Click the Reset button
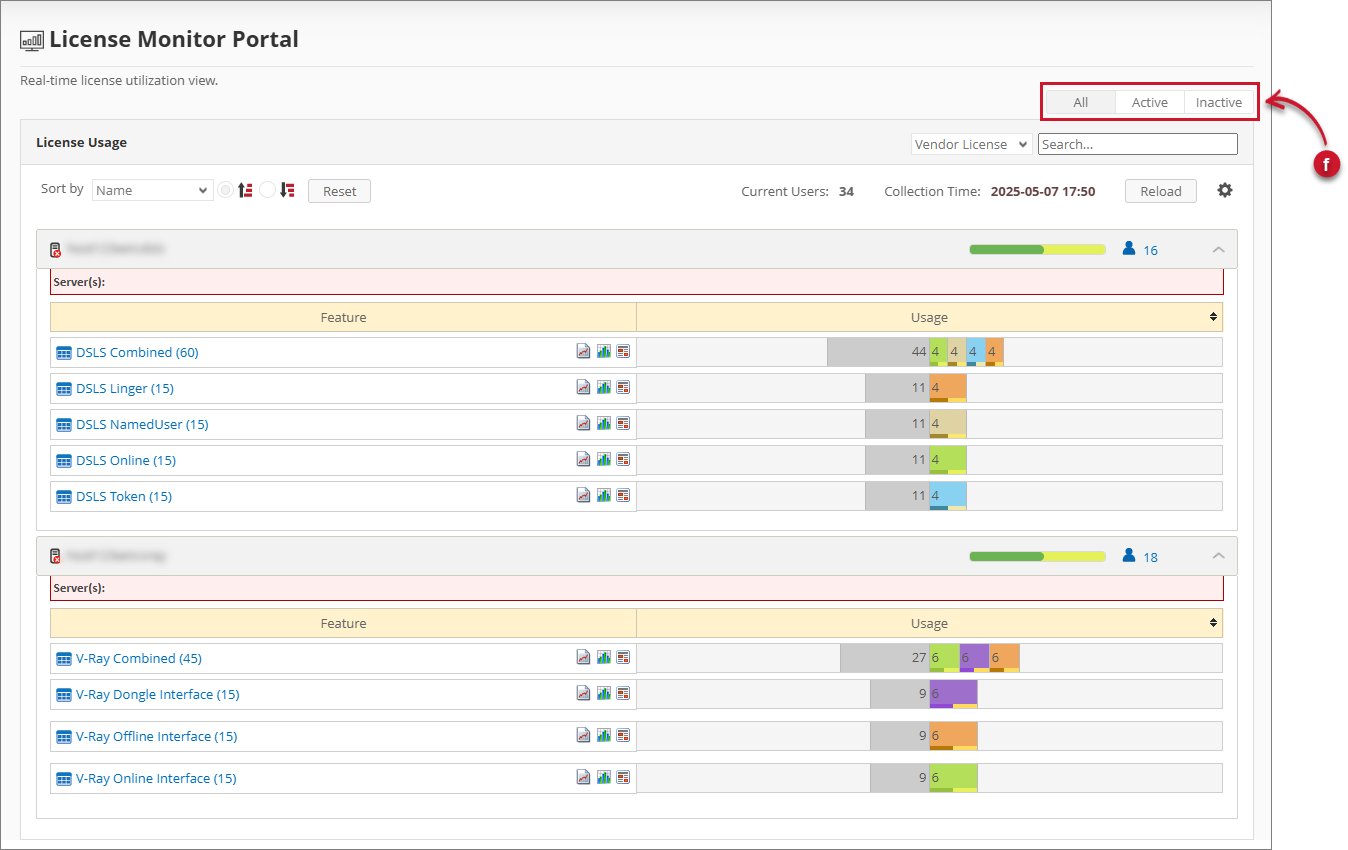1348x850 pixels. click(x=339, y=191)
